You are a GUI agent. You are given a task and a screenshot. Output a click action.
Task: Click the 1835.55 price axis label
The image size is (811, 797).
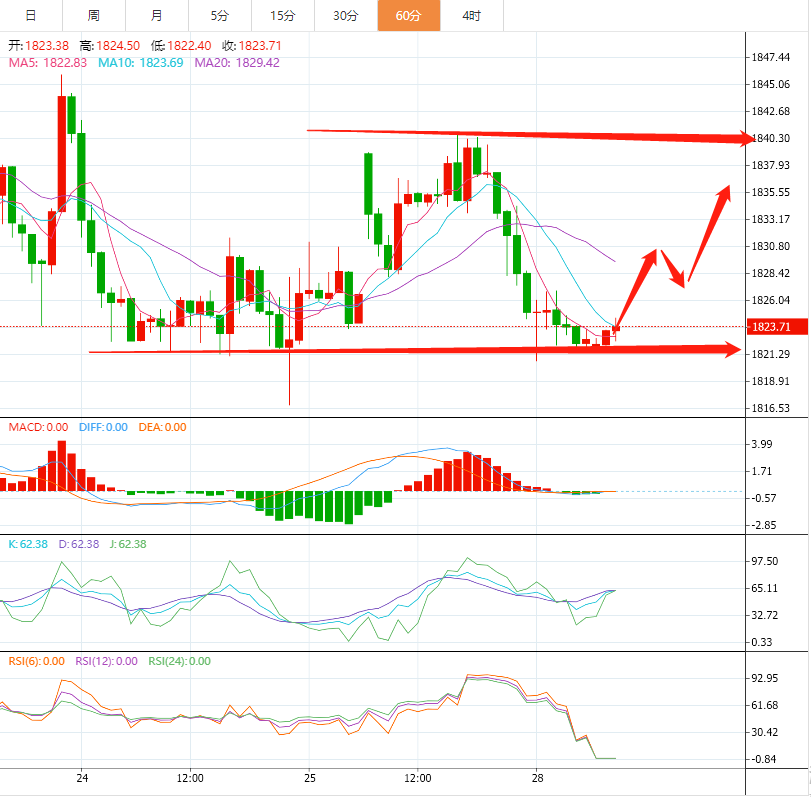[x=771, y=192]
